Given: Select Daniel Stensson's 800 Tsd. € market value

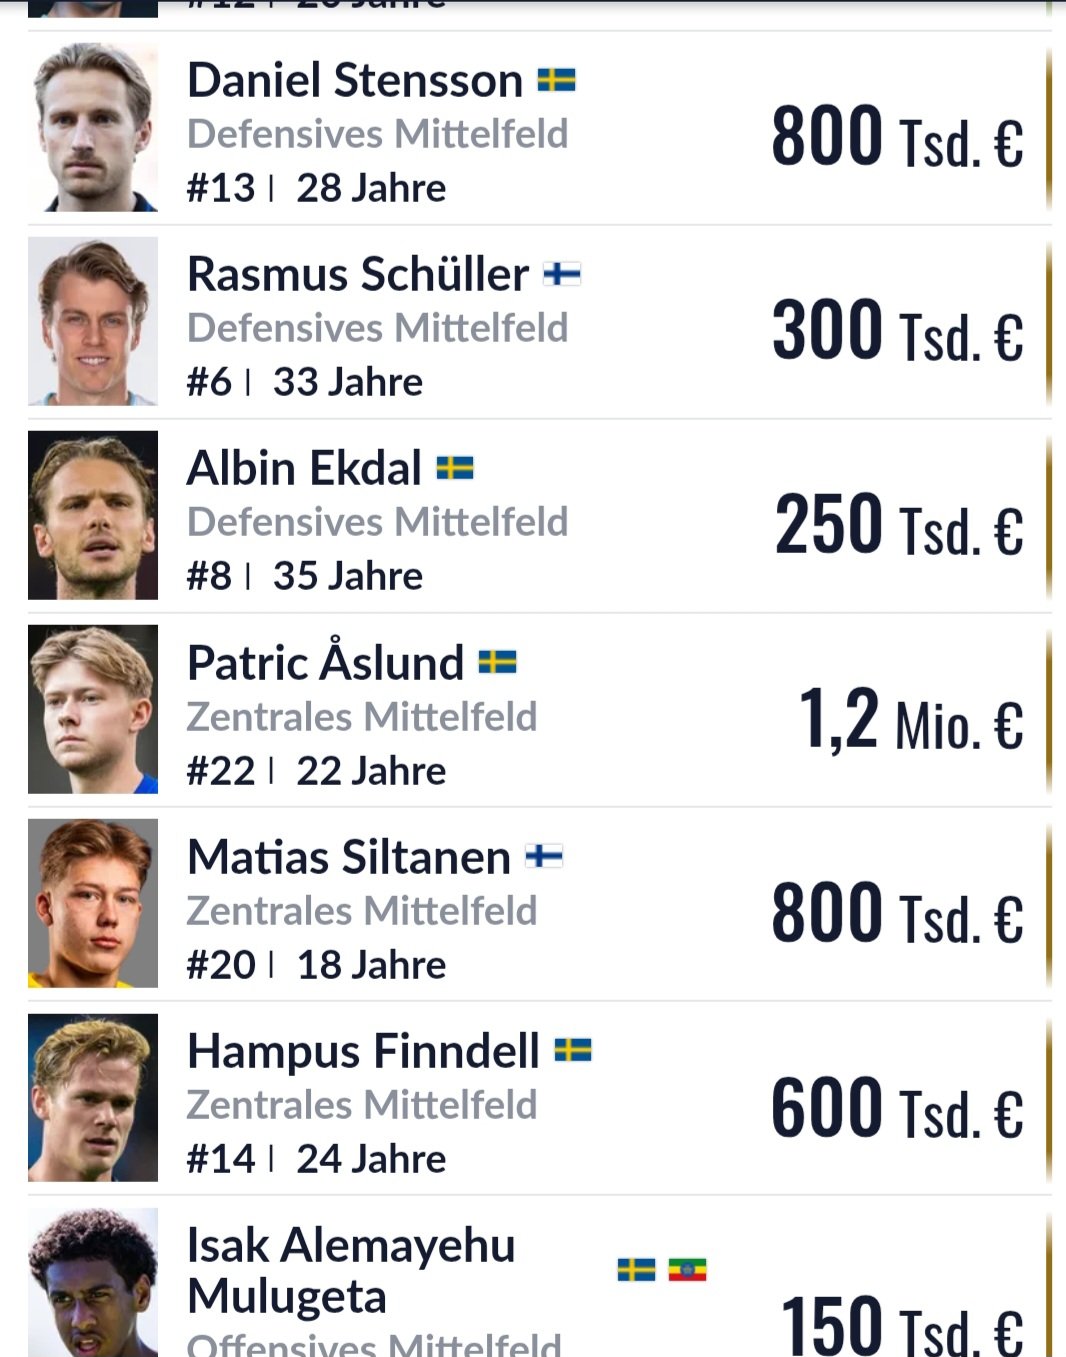Looking at the screenshot, I should click(898, 136).
